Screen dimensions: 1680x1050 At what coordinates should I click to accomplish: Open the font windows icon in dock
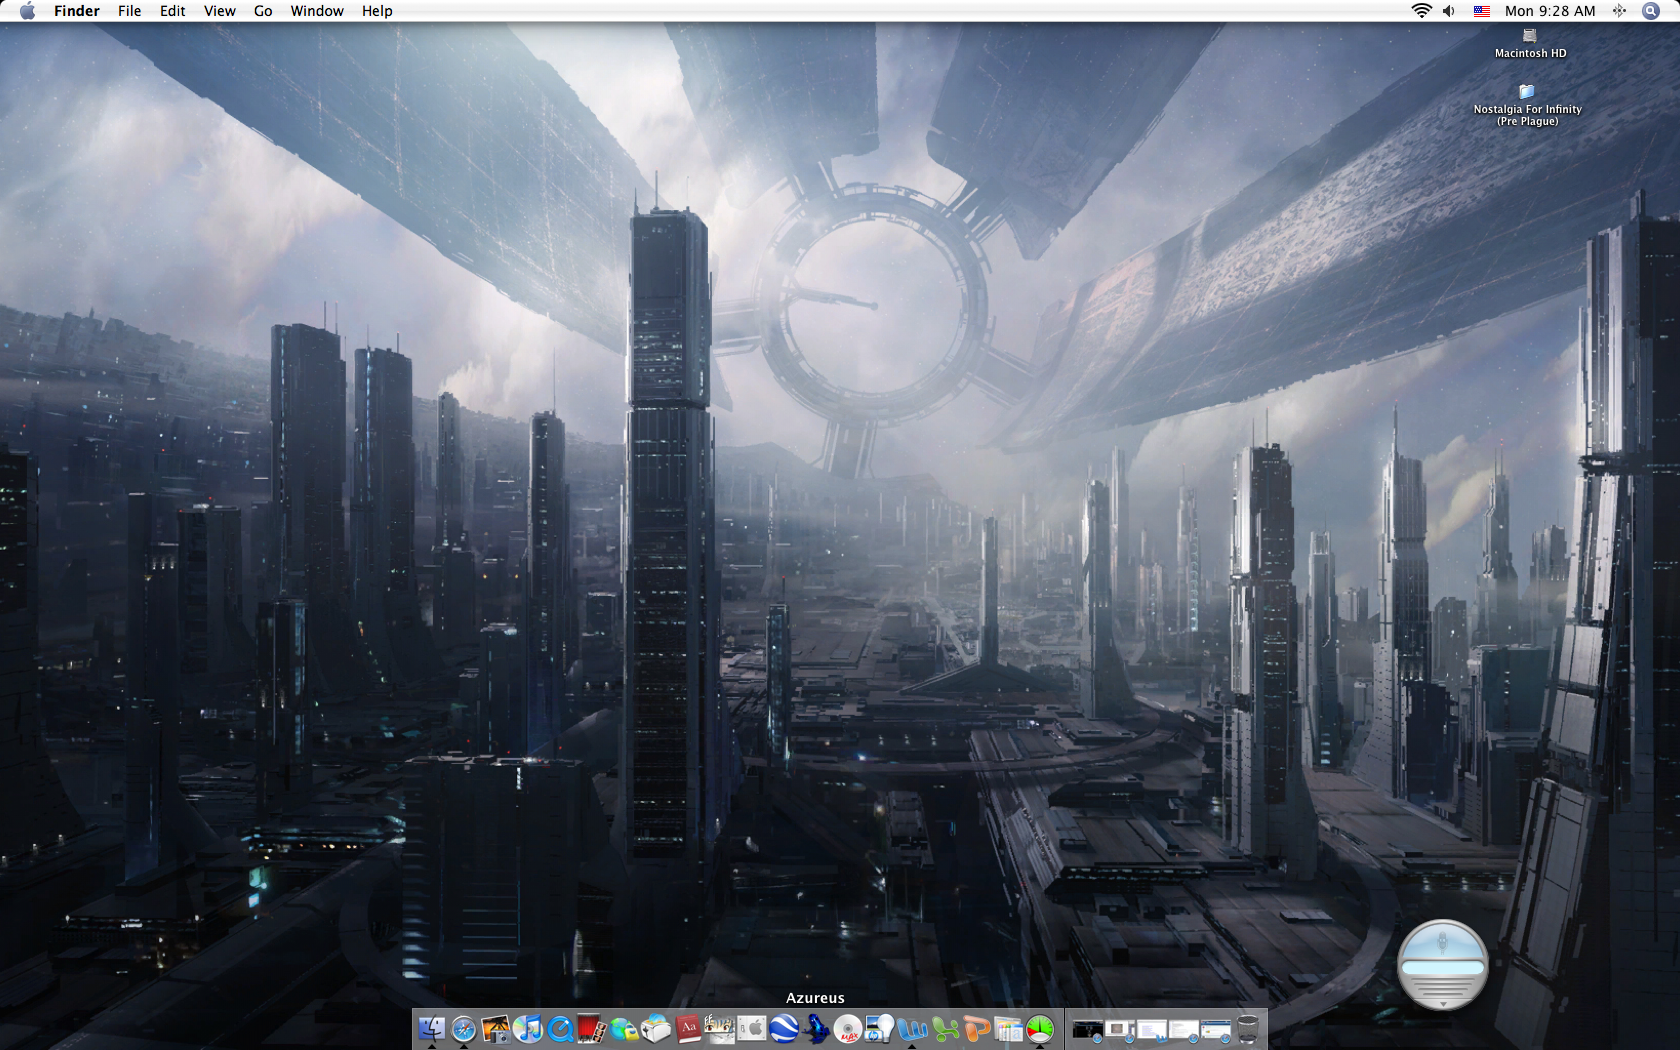[1008, 1028]
